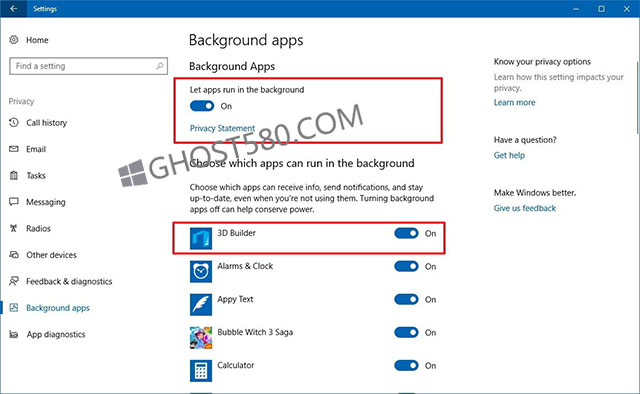Click the App diagnostics chart icon

click(x=14, y=334)
